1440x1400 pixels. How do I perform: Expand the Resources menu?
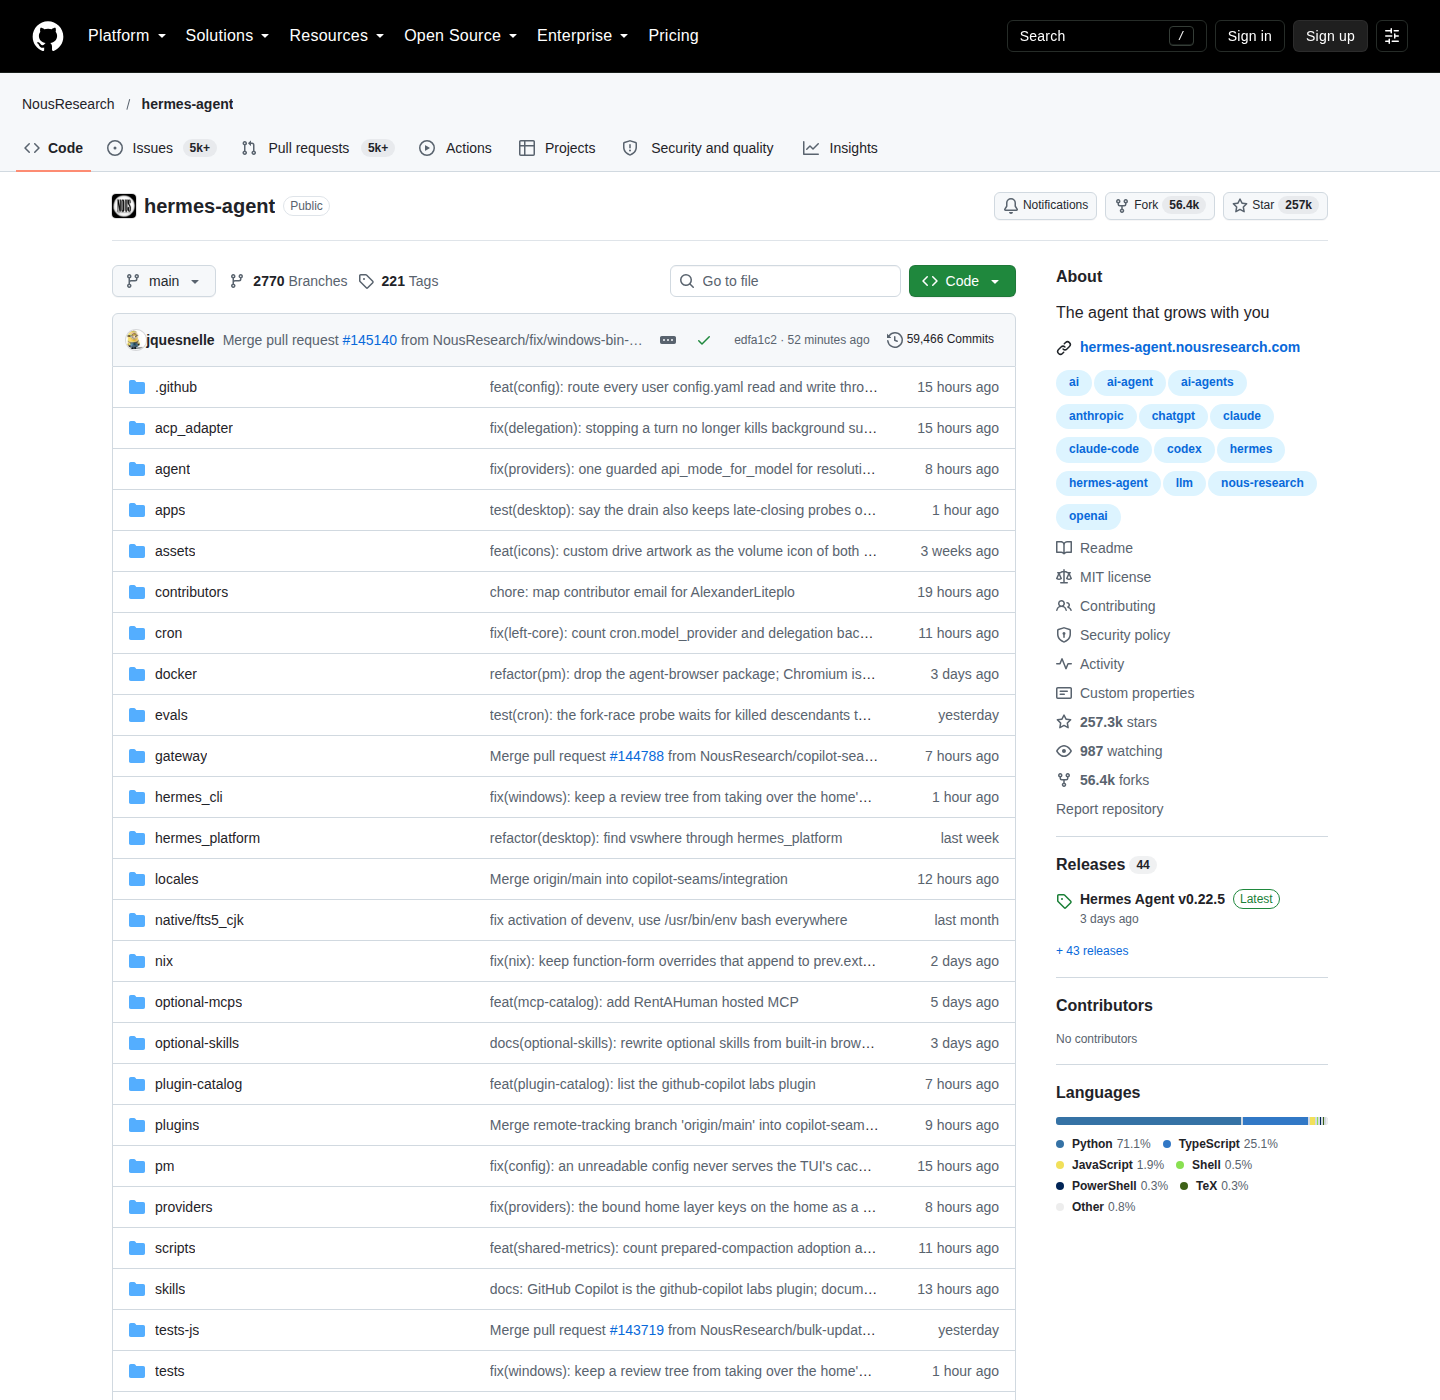[337, 36]
